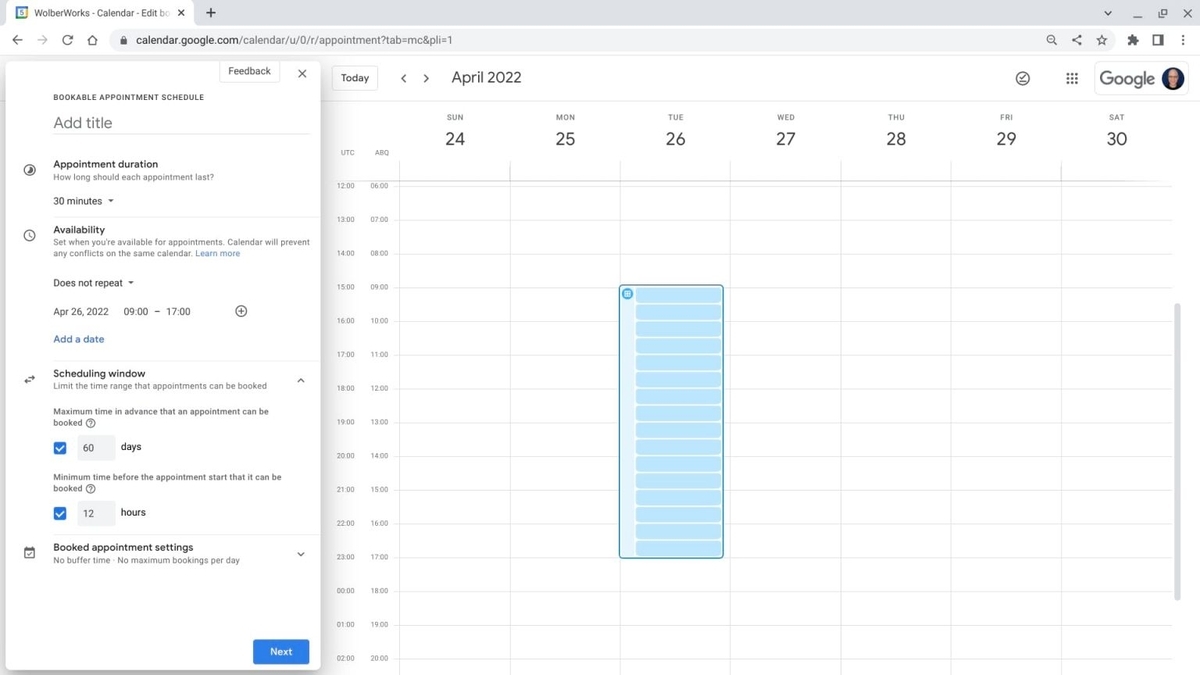Click the Next button

click(280, 651)
